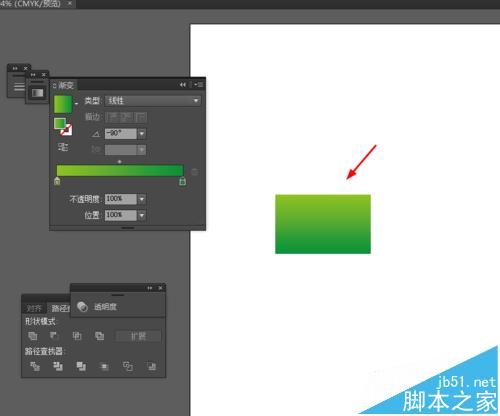Click the Intersect shape mode icon
The image size is (500, 416).
[x=77, y=336]
